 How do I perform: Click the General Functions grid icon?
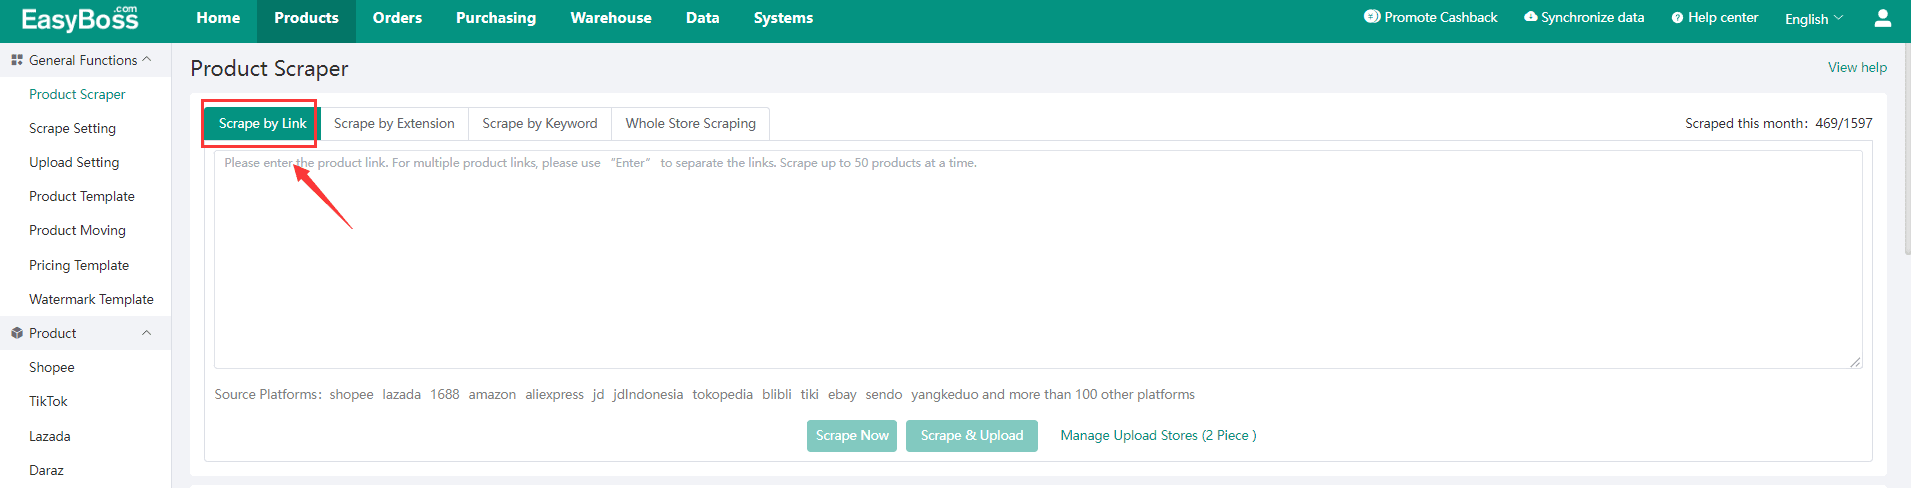(17, 60)
